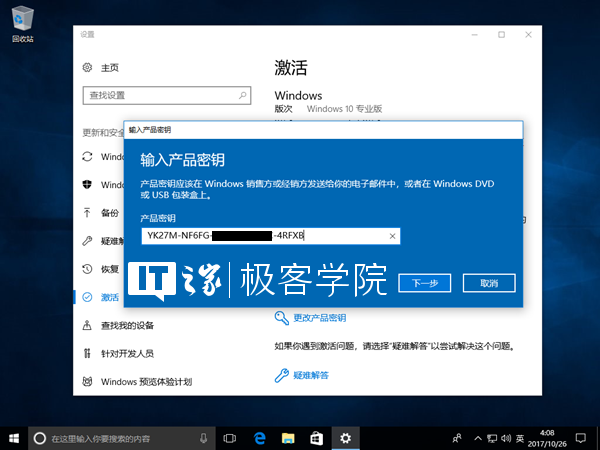Select Windows 预览体验计划 in the sidebar

[147, 382]
